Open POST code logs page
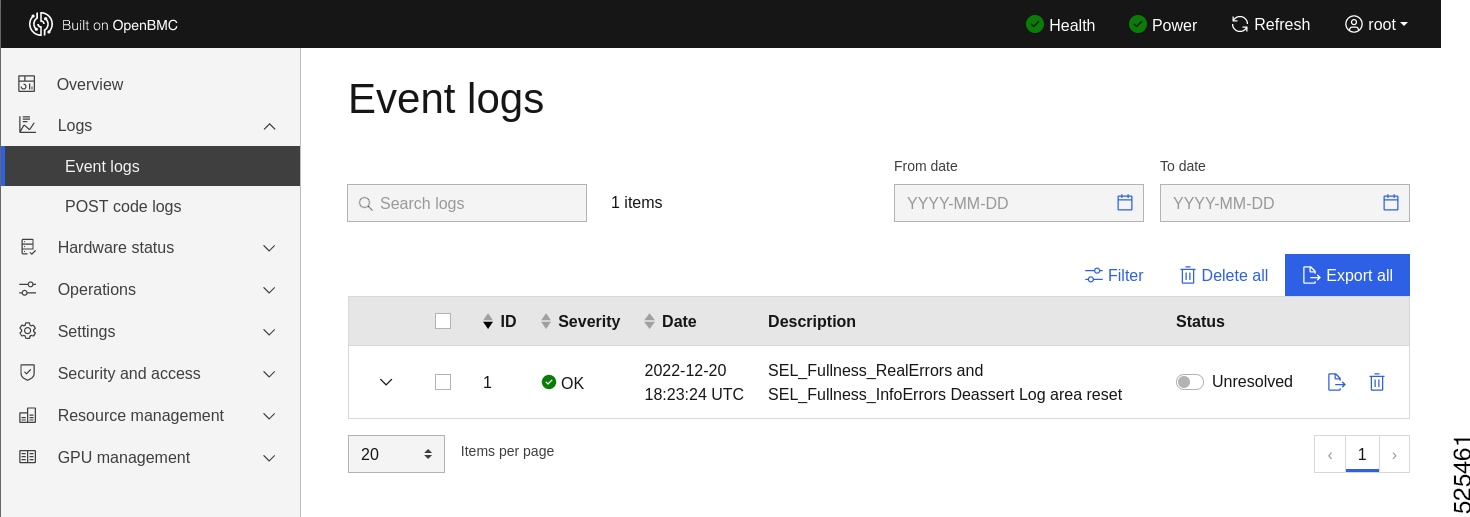1470x517 pixels. 123,206
